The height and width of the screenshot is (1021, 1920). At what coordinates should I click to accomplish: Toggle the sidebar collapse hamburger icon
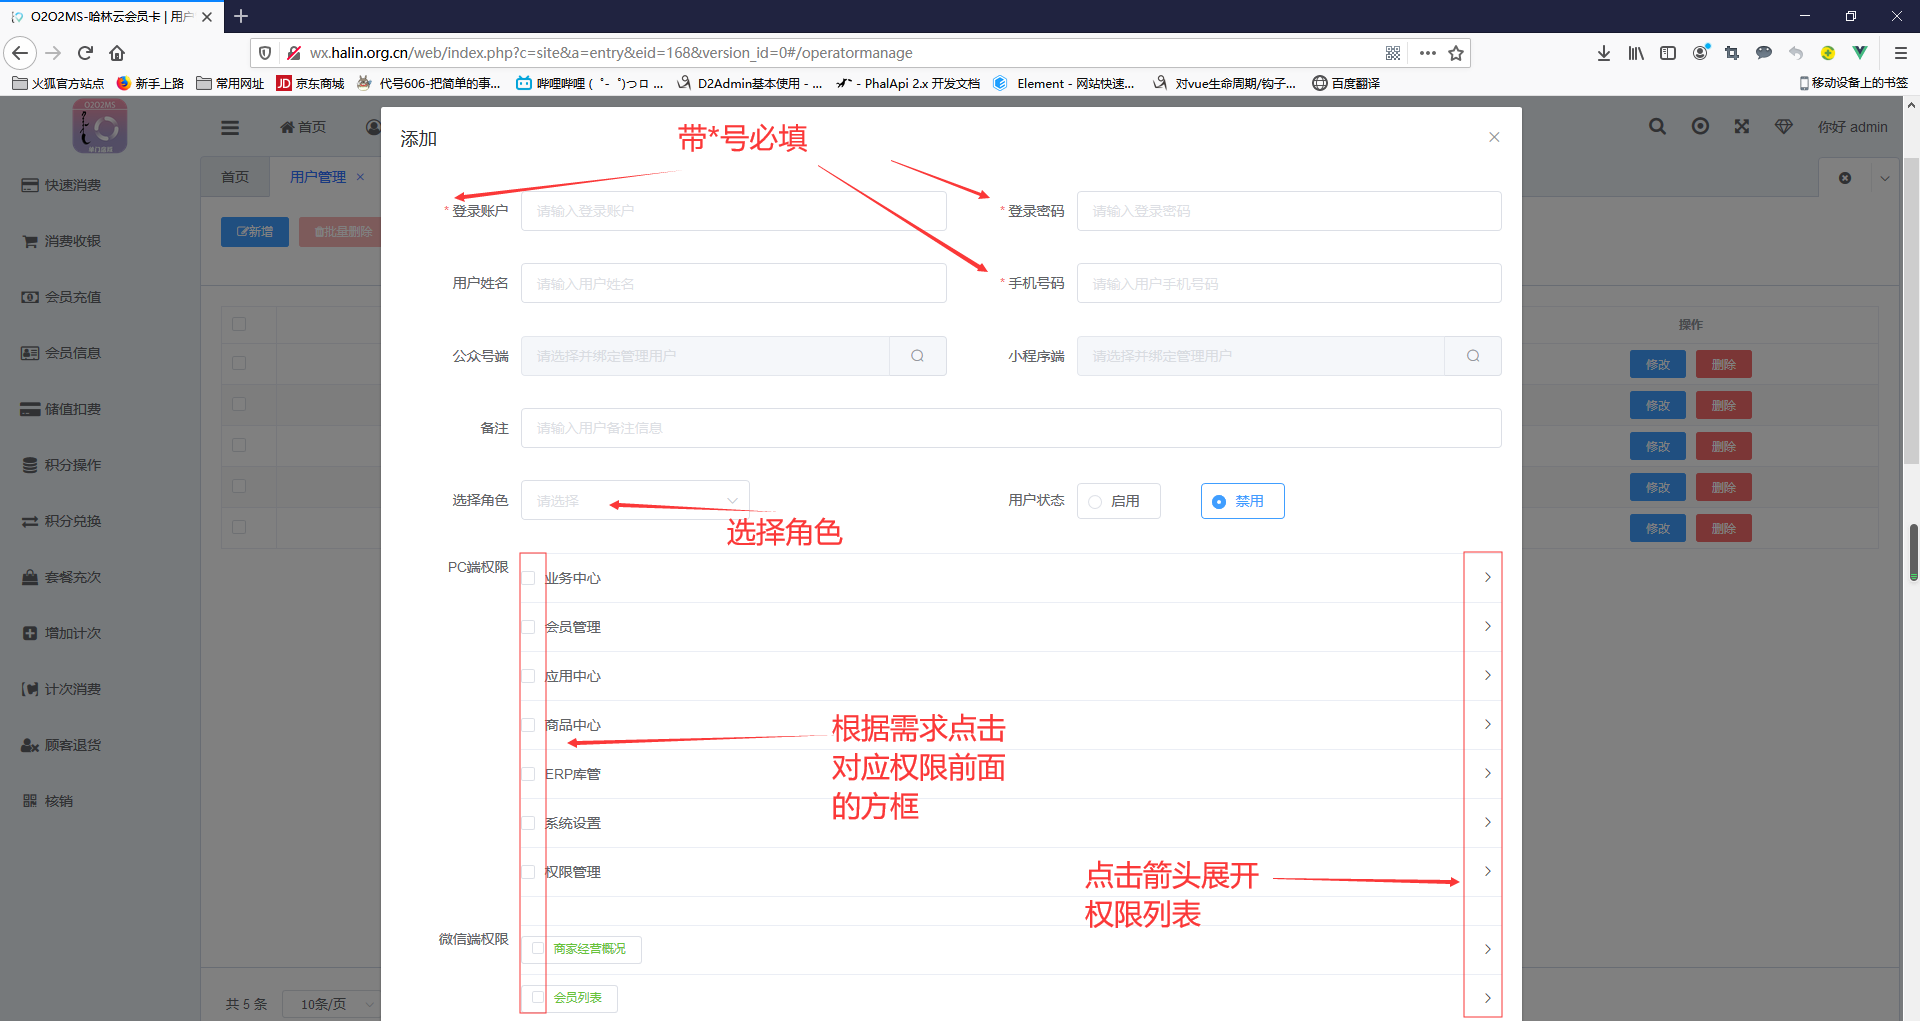pos(230,127)
